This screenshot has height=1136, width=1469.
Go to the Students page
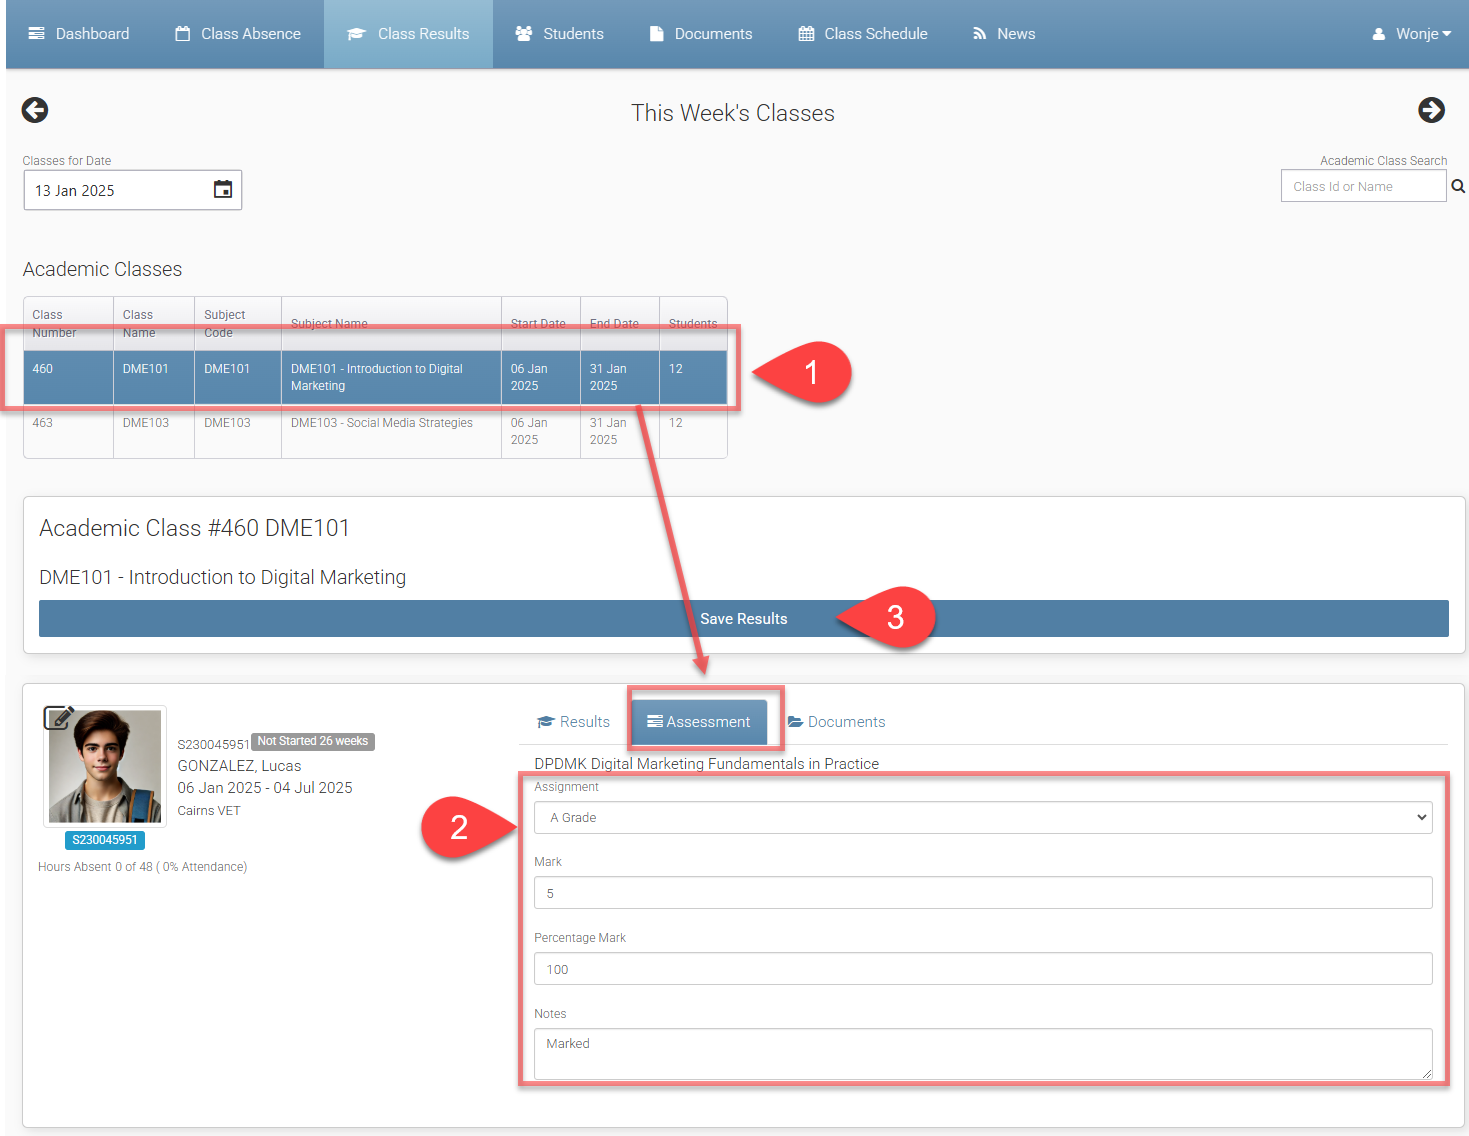coord(559,34)
